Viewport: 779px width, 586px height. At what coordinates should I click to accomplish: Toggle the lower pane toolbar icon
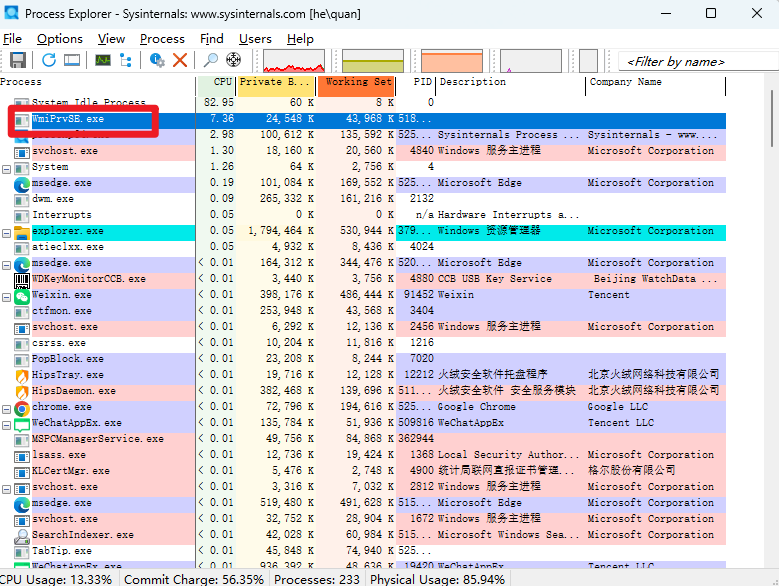coord(72,61)
